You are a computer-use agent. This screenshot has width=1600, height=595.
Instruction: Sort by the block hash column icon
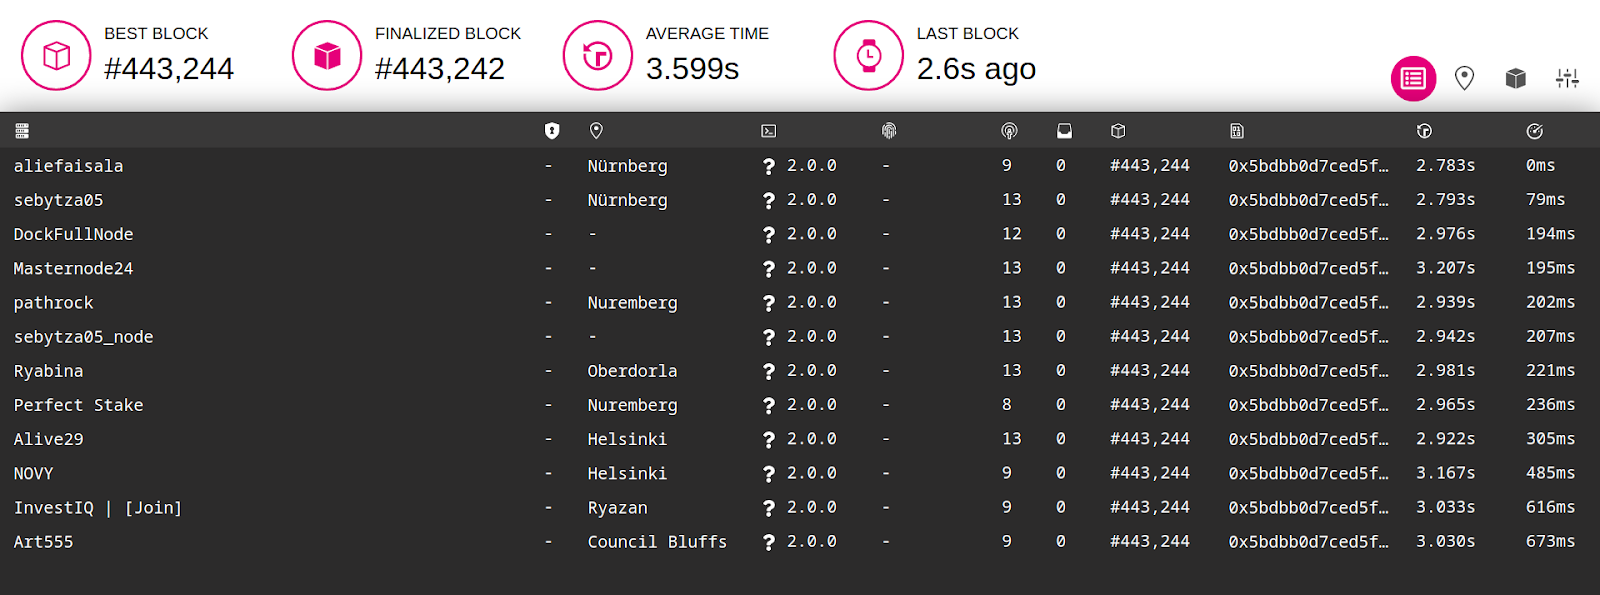click(1237, 131)
